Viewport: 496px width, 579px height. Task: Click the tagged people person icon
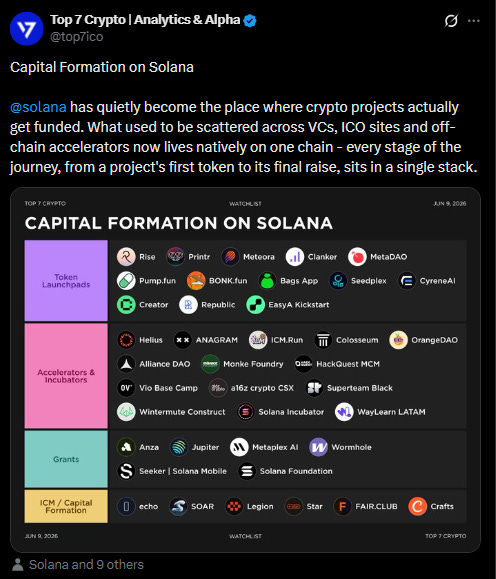pos(17,565)
